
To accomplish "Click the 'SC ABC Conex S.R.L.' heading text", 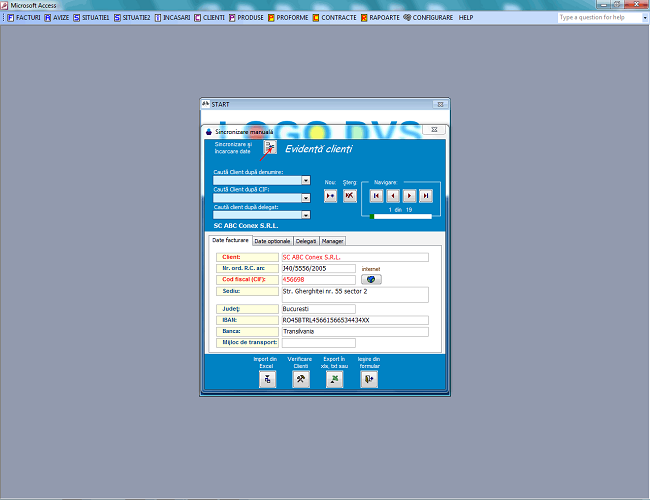I will tap(246, 226).
